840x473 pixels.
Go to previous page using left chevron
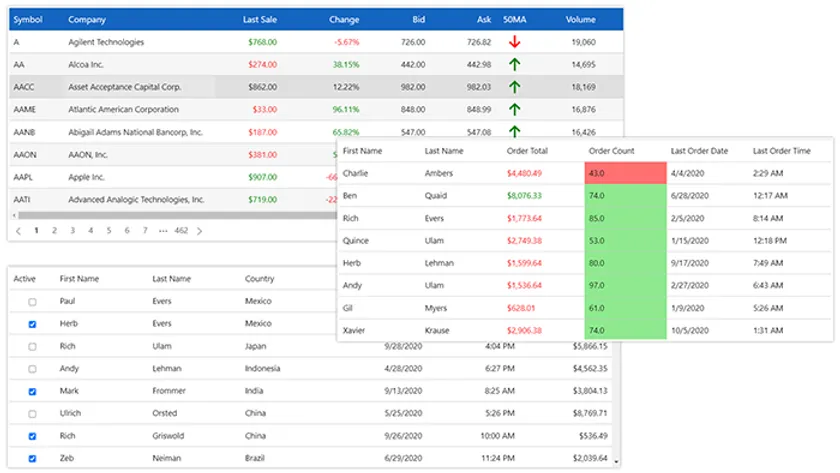[x=18, y=231]
